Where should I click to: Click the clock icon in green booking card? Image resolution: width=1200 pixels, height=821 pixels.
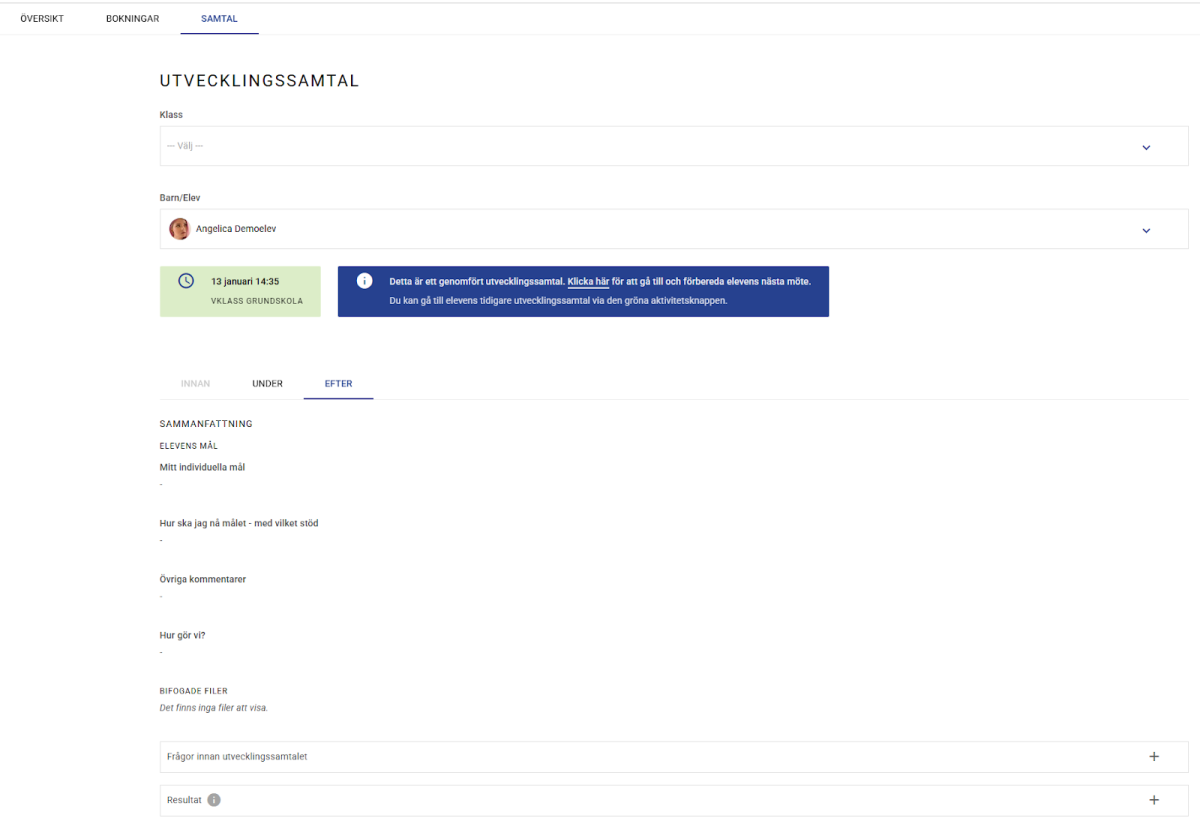[x=186, y=281]
